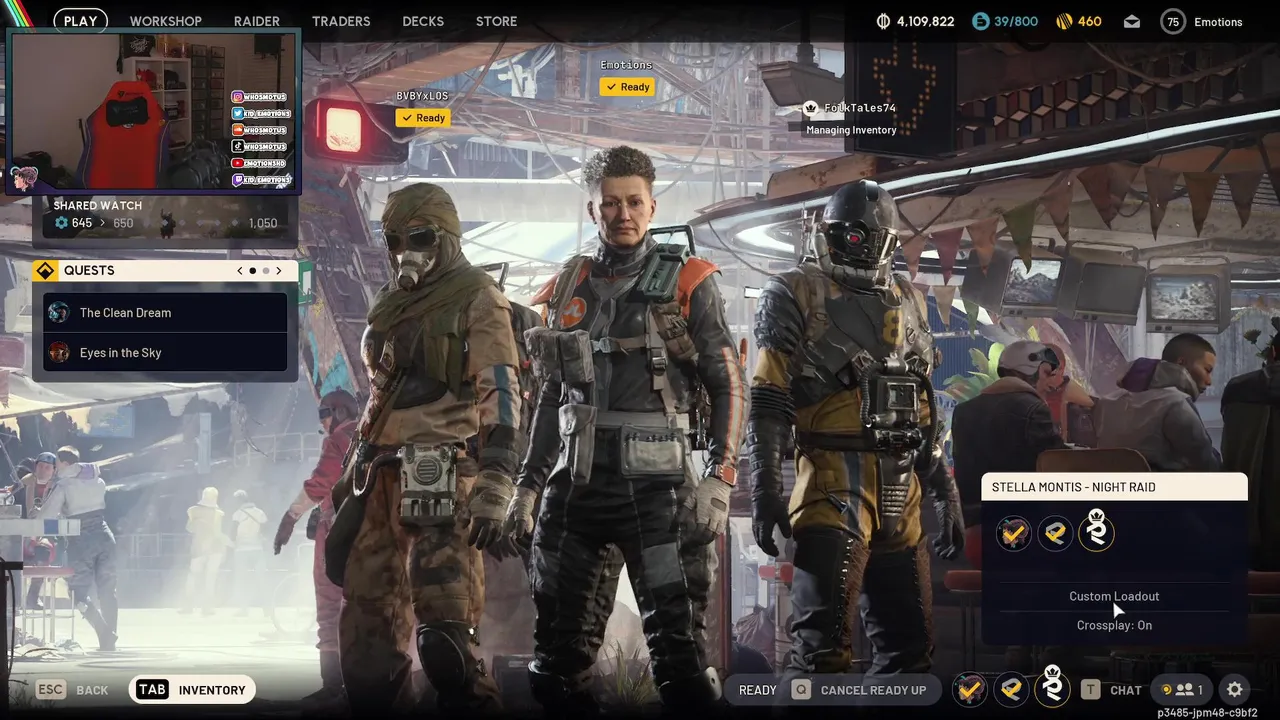The image size is (1280, 720).
Task: Open the party members count icon
Action: [1181, 690]
